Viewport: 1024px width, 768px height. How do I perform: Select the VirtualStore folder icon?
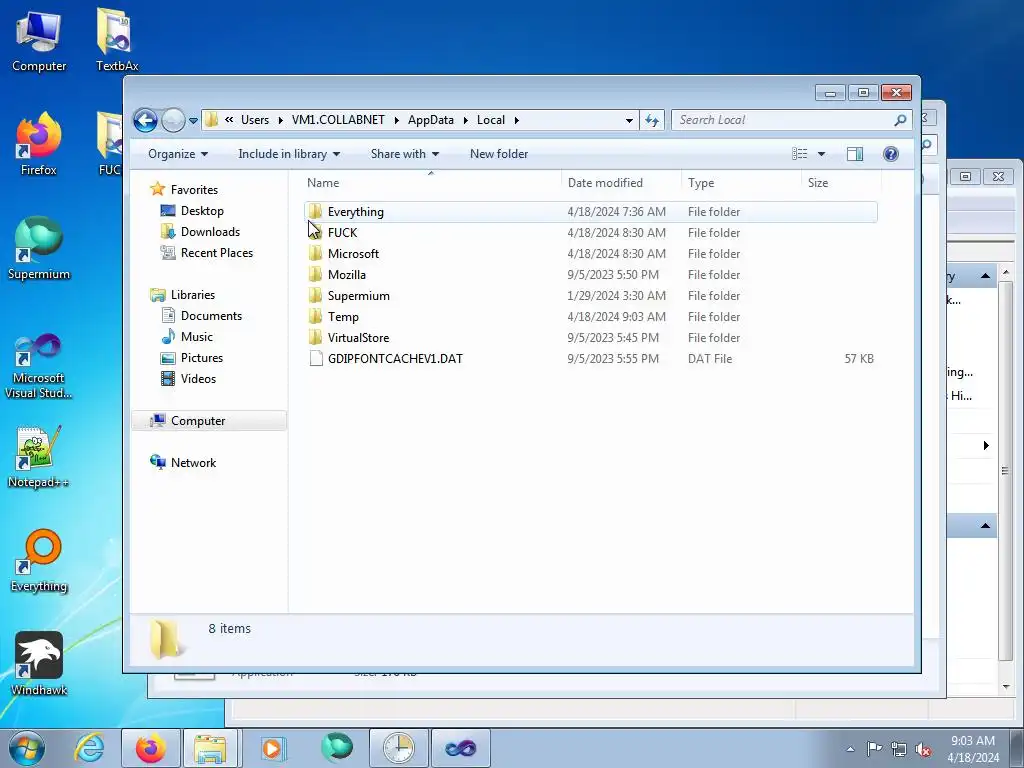315,338
